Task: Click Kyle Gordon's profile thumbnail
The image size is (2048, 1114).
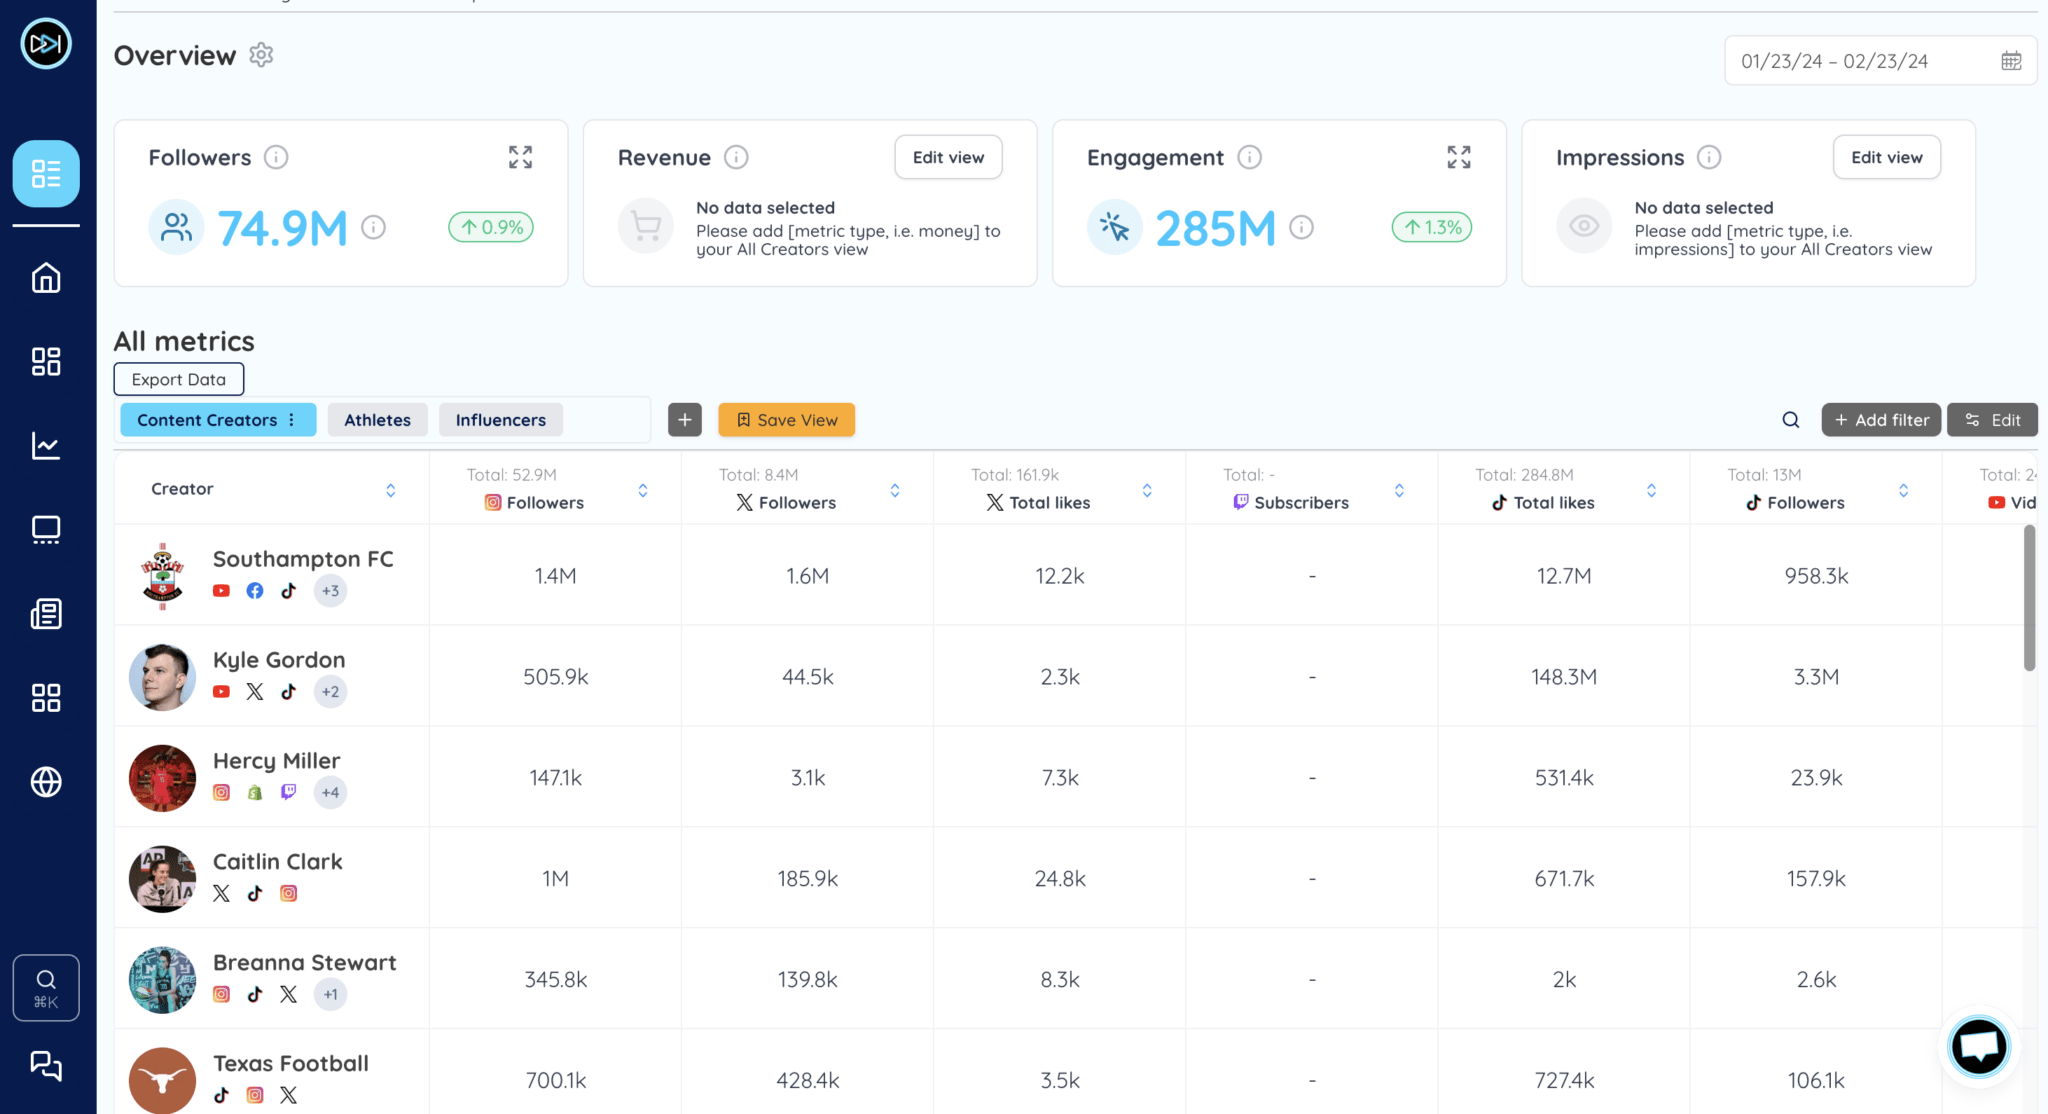Action: click(162, 677)
